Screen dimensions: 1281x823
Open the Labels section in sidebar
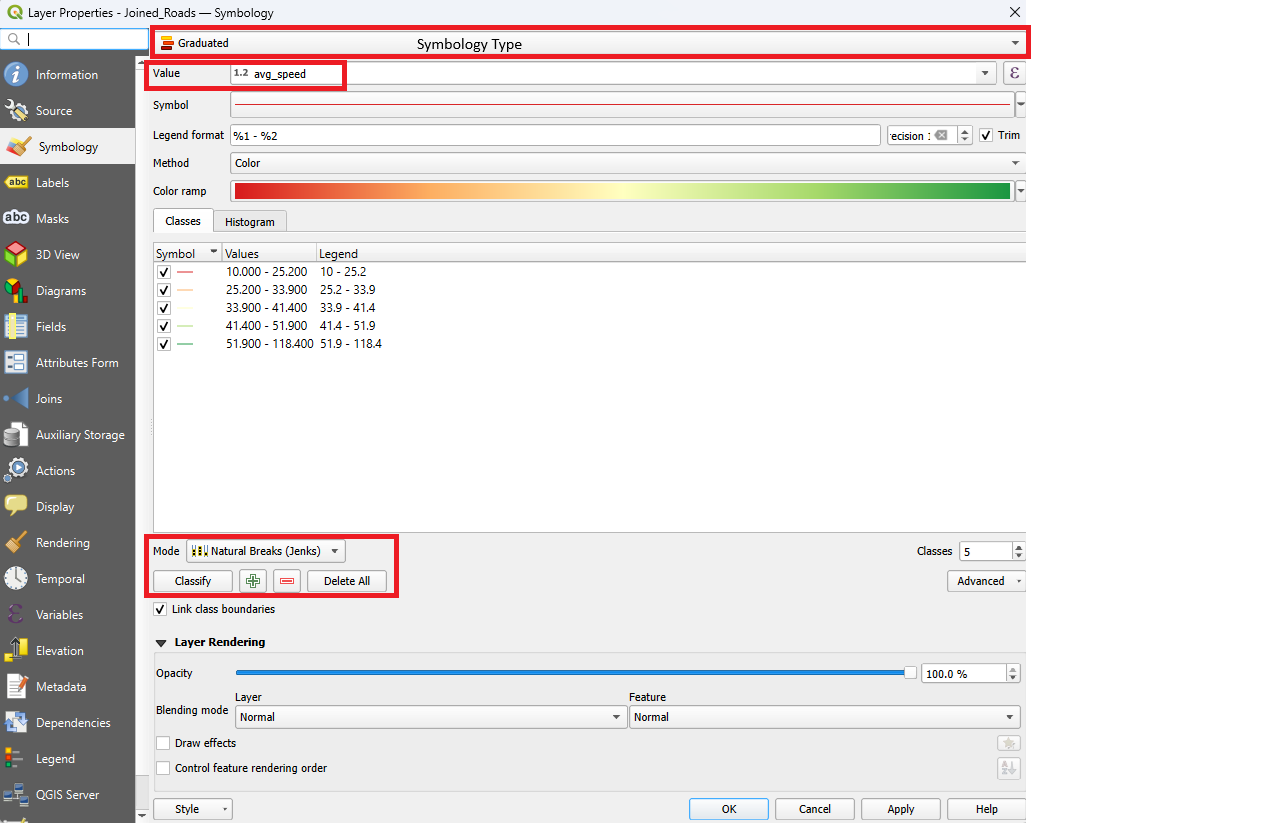click(x=52, y=183)
